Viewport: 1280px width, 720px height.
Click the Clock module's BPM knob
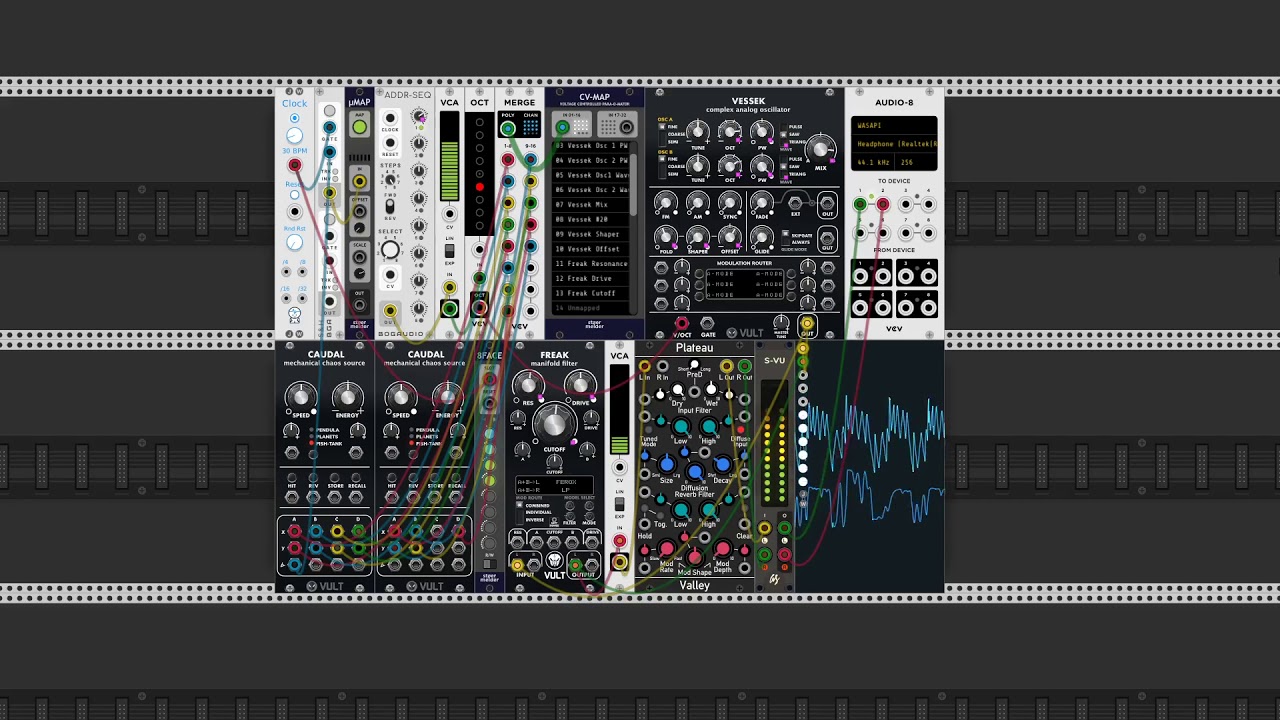pos(294,136)
